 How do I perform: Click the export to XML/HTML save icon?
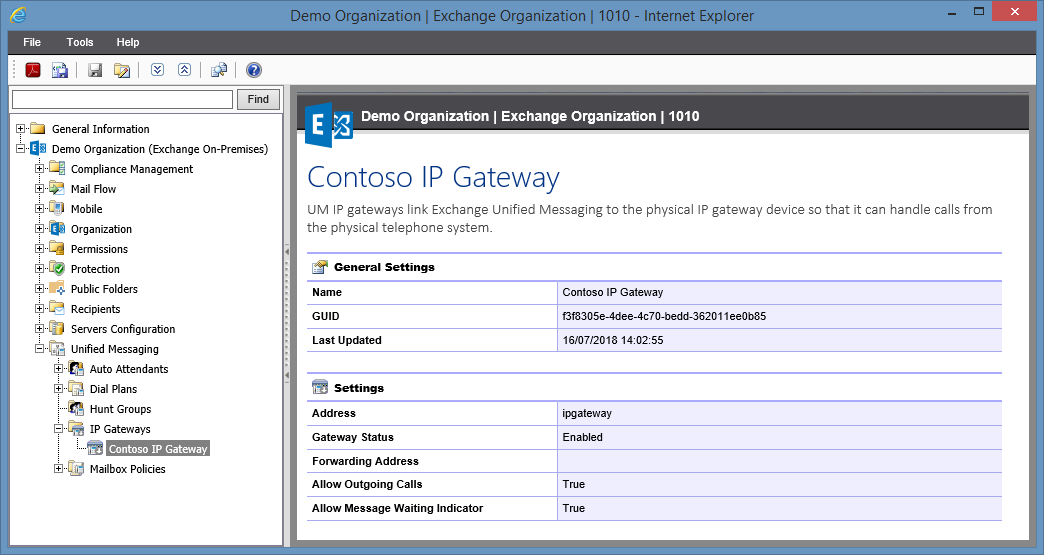tap(60, 70)
